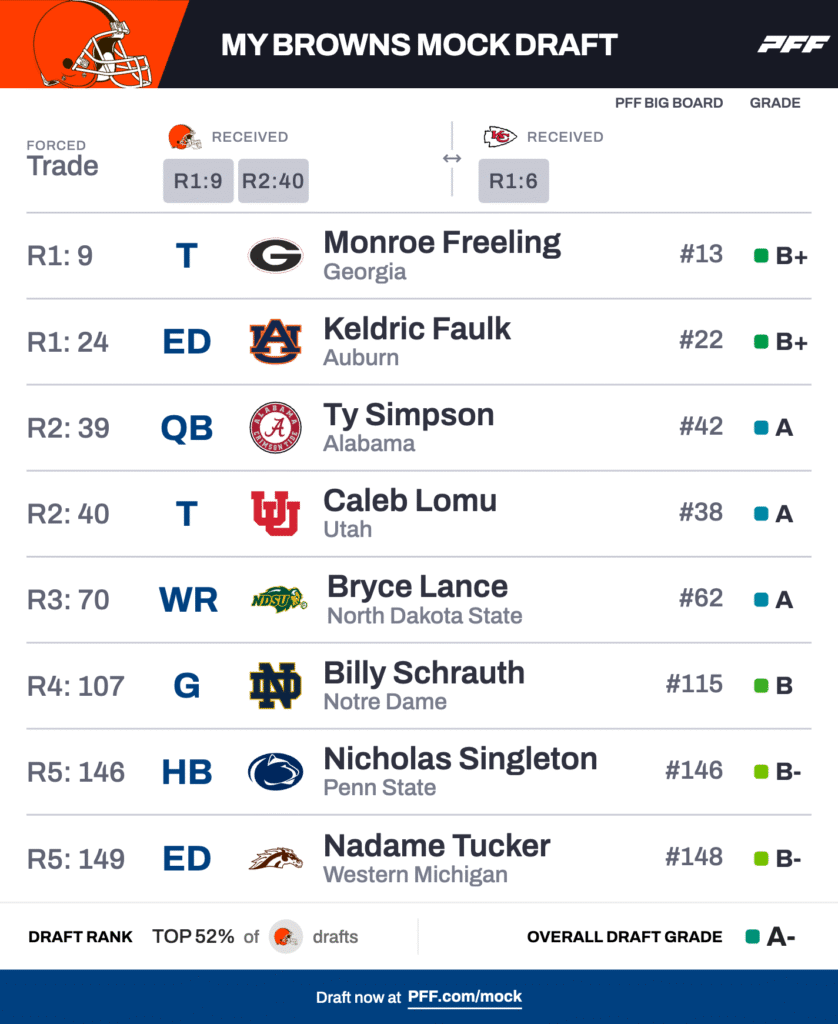Click the green grade swatch beside Monroe Freeling
This screenshot has width=838, height=1024.
pyautogui.click(x=761, y=256)
